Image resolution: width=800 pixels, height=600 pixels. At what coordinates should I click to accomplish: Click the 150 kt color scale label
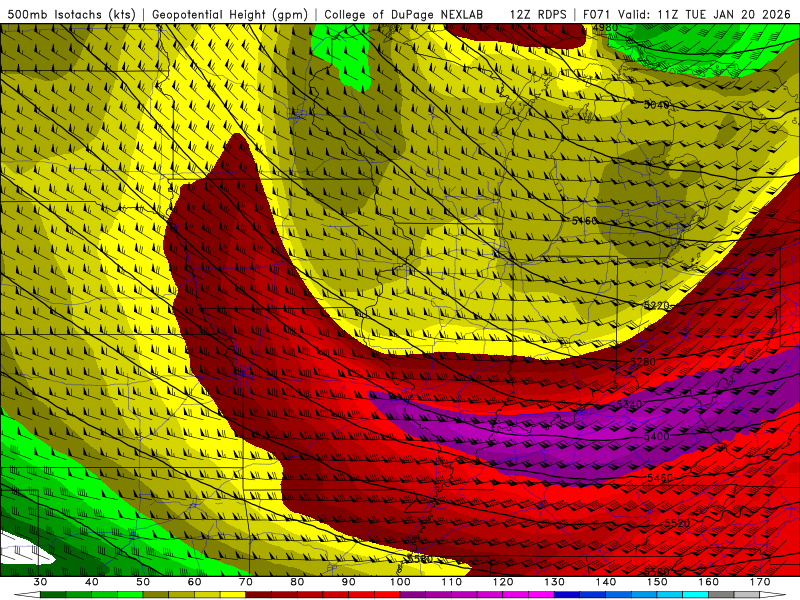(658, 582)
